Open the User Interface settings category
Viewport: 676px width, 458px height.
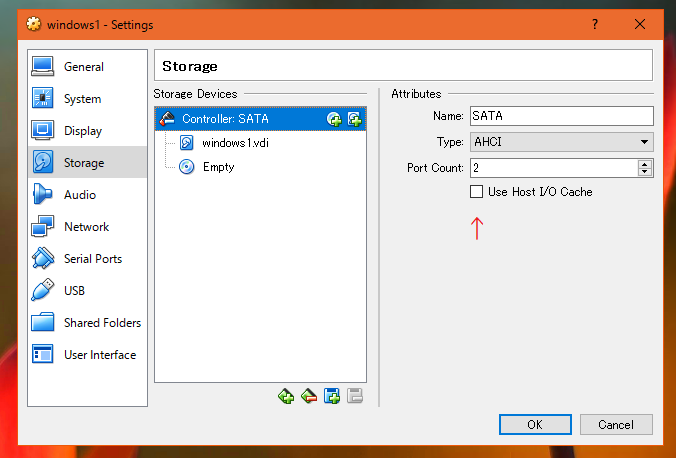[87, 354]
